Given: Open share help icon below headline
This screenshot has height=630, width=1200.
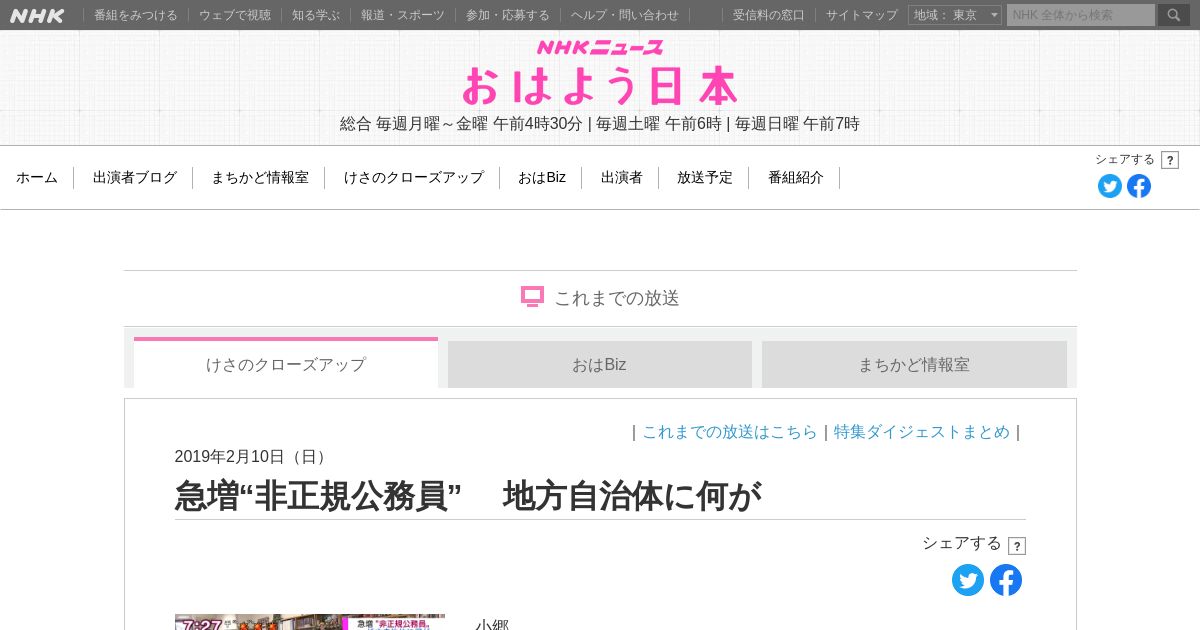Looking at the screenshot, I should [x=1017, y=546].
